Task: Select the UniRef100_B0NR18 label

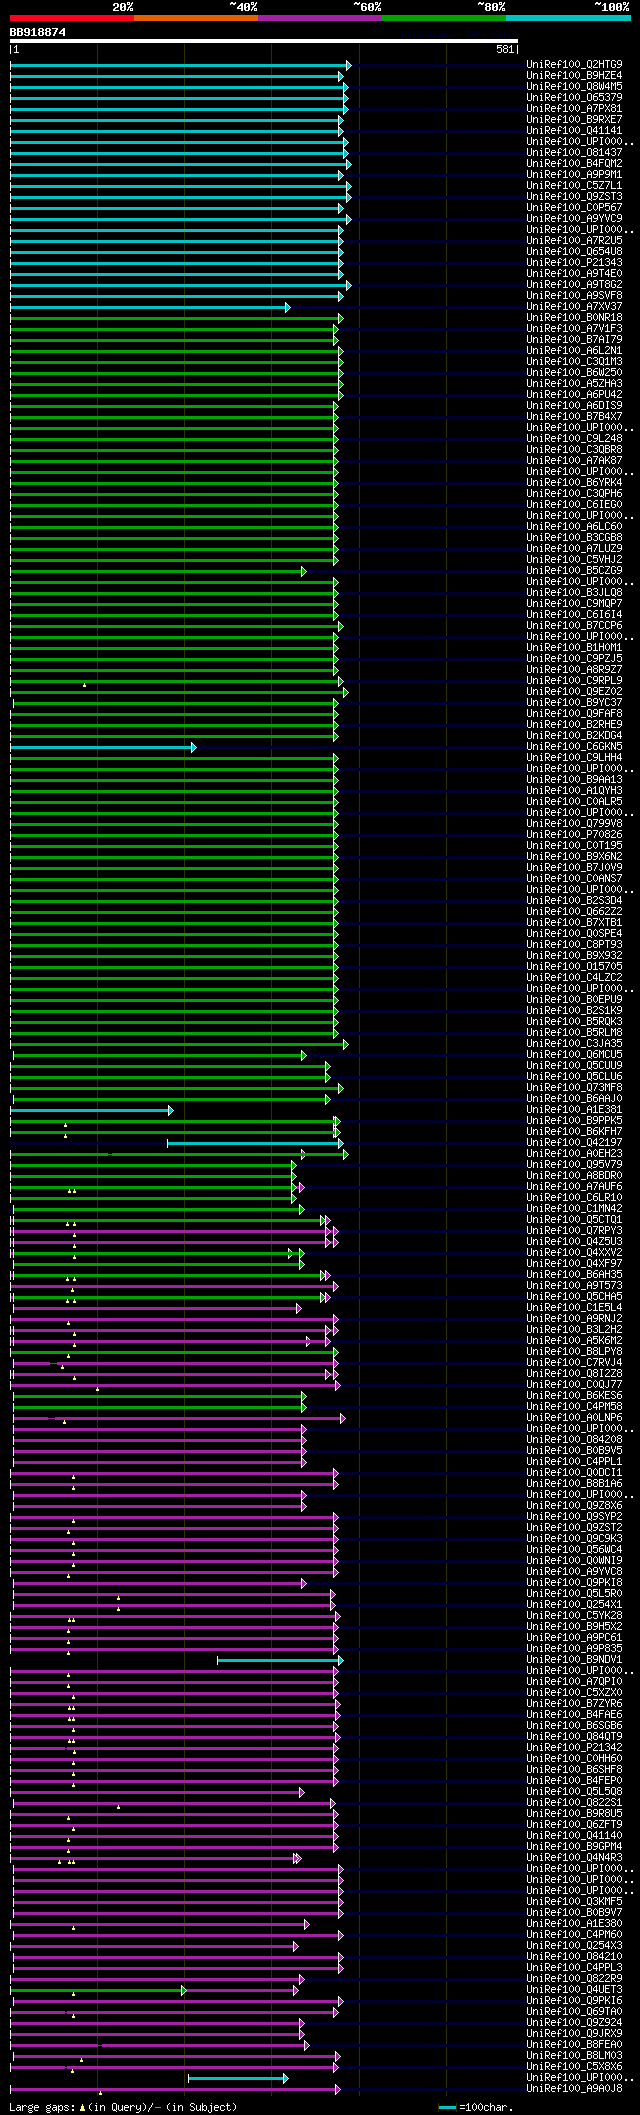Action: click(574, 317)
